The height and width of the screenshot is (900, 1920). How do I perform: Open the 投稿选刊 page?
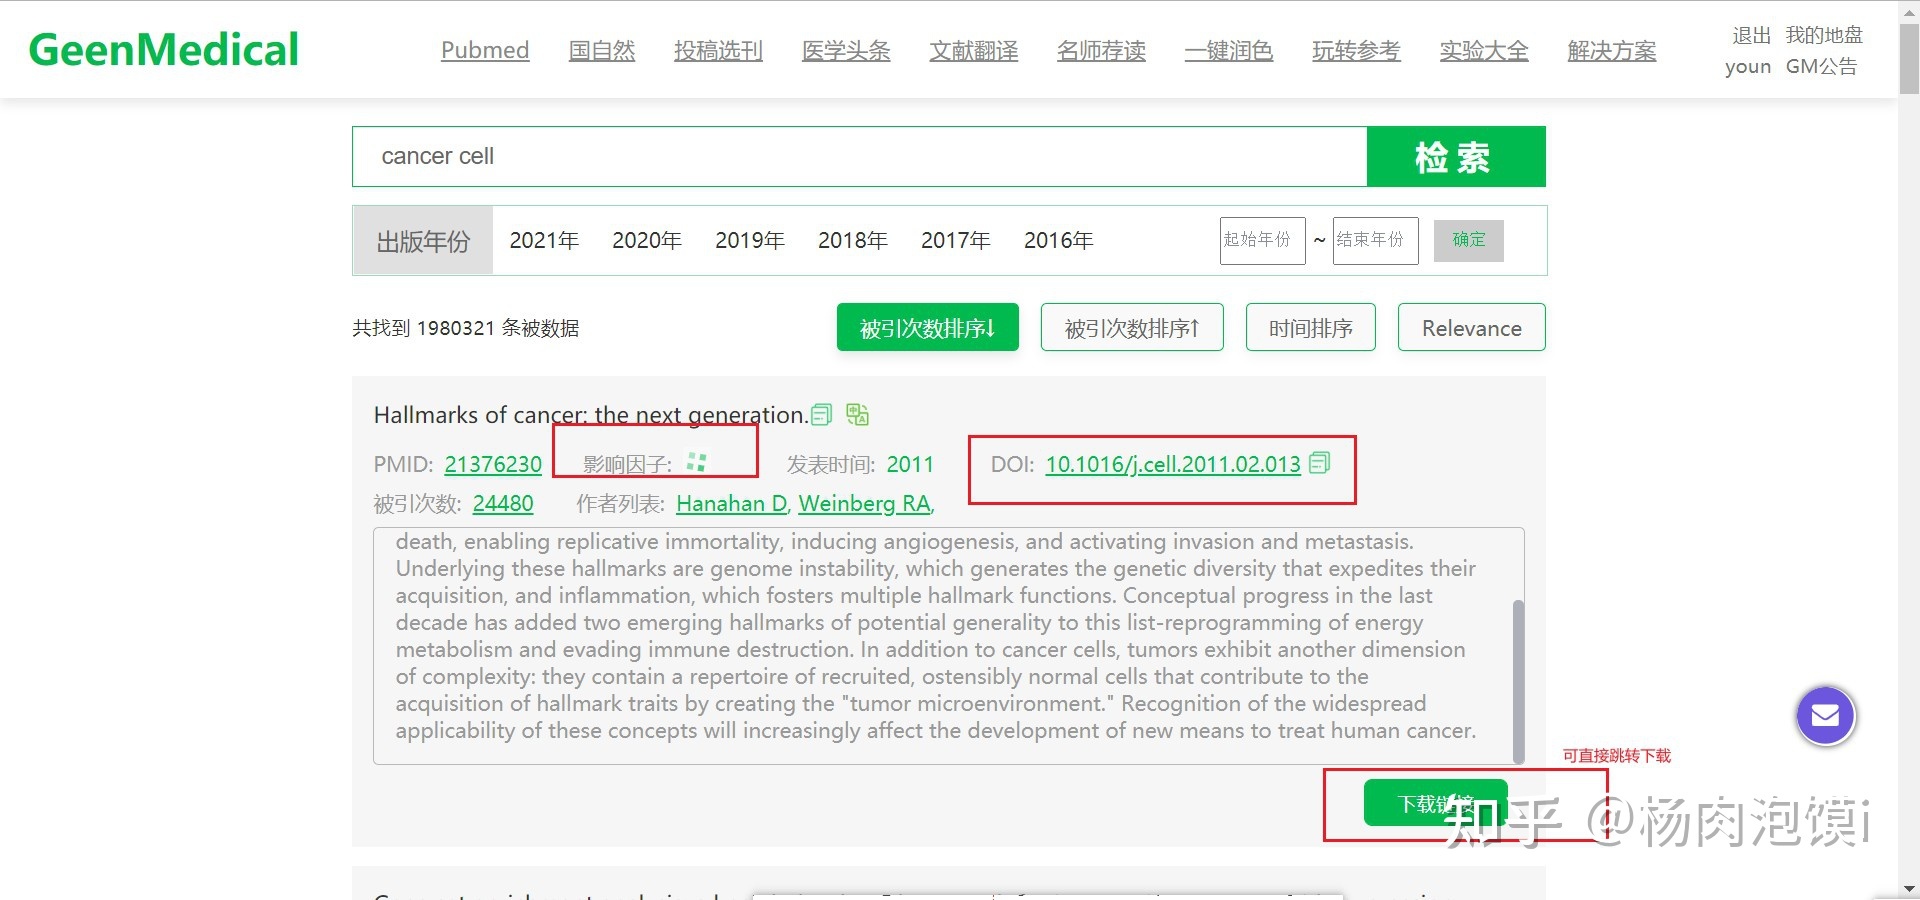pyautogui.click(x=718, y=51)
